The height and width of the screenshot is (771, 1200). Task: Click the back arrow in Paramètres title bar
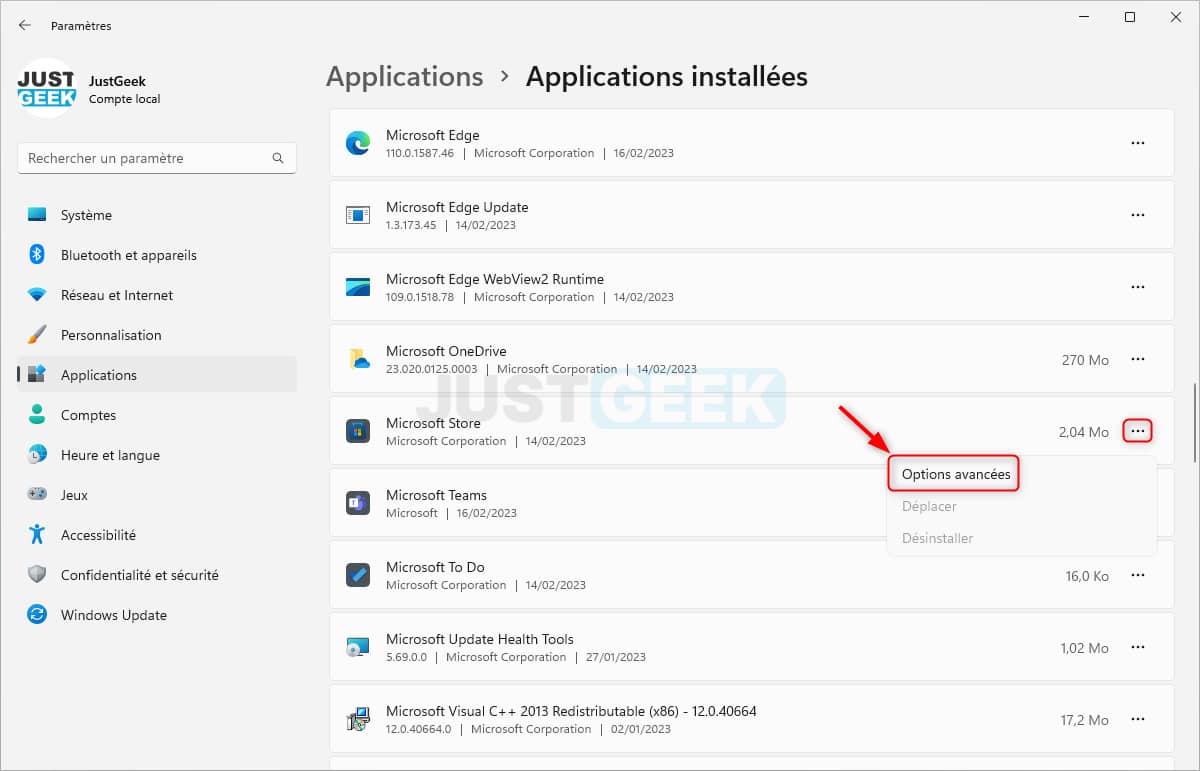[25, 25]
